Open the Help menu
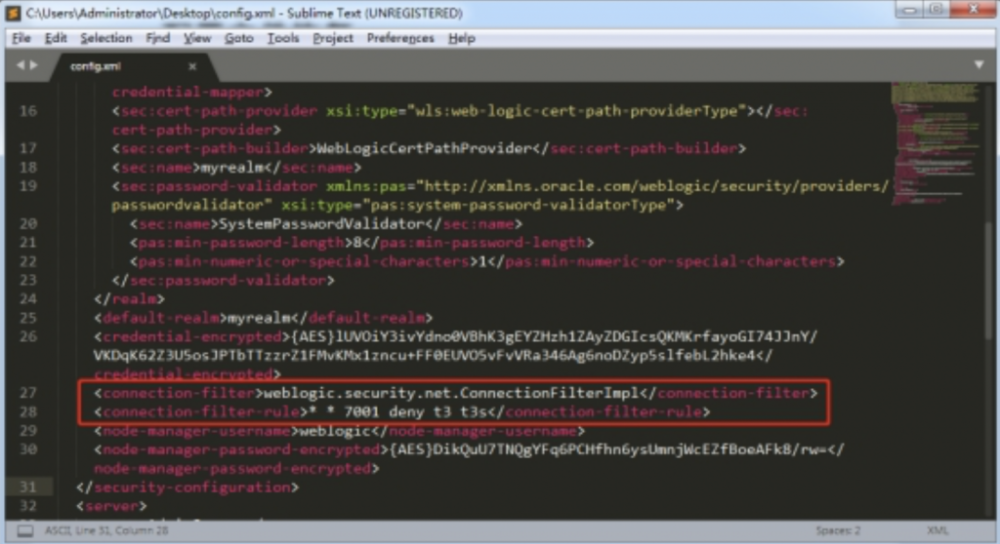The image size is (1000, 544). pyautogui.click(x=461, y=38)
